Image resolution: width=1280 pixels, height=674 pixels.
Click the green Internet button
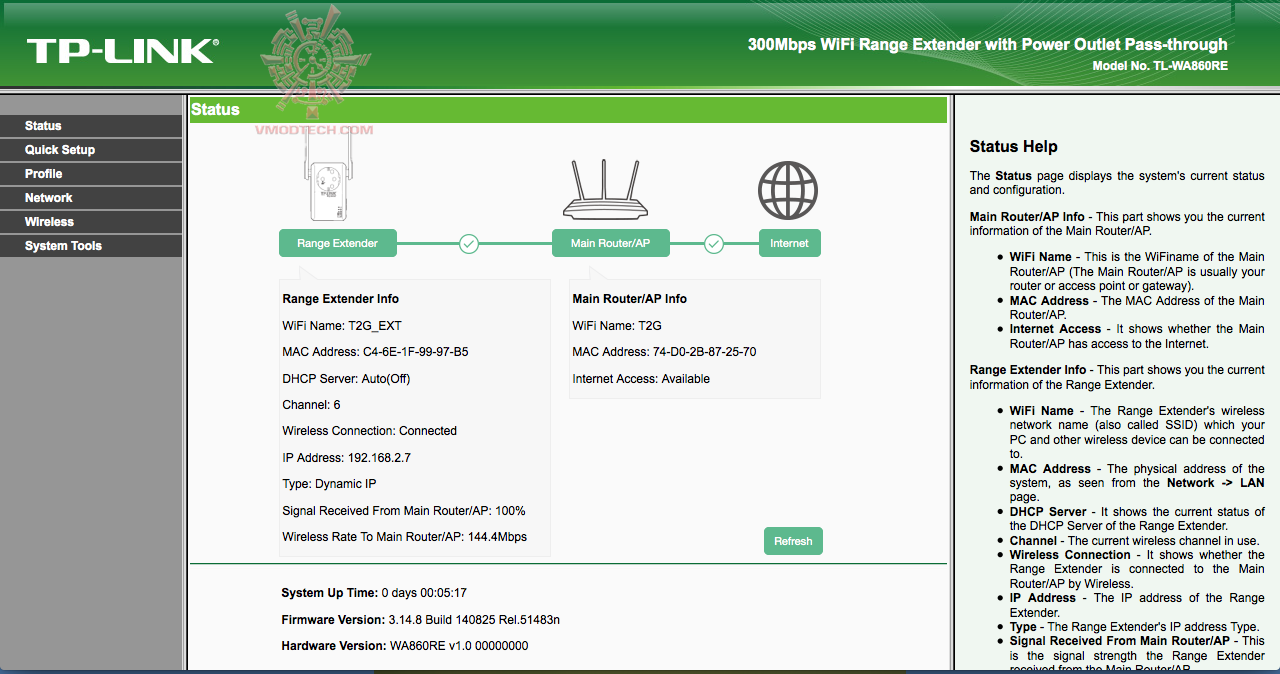coord(789,243)
